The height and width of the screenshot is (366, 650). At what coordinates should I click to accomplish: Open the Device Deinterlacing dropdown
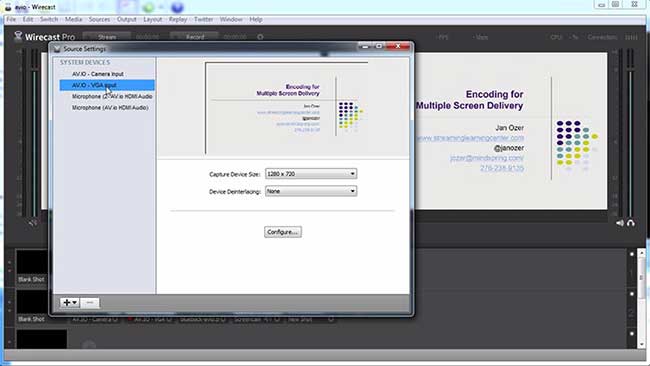coord(311,191)
